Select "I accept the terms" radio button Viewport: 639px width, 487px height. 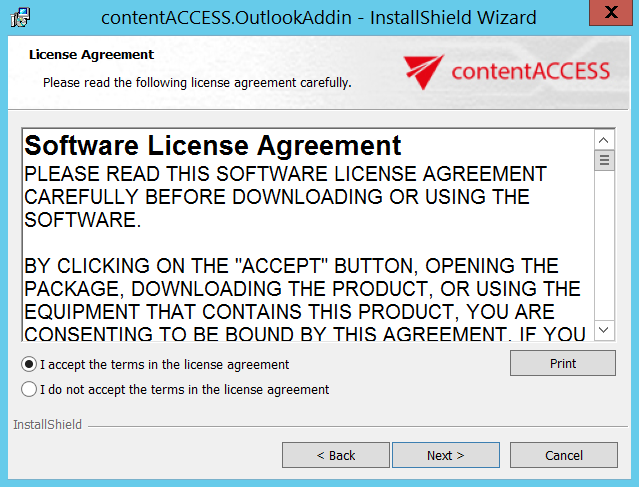click(29, 364)
